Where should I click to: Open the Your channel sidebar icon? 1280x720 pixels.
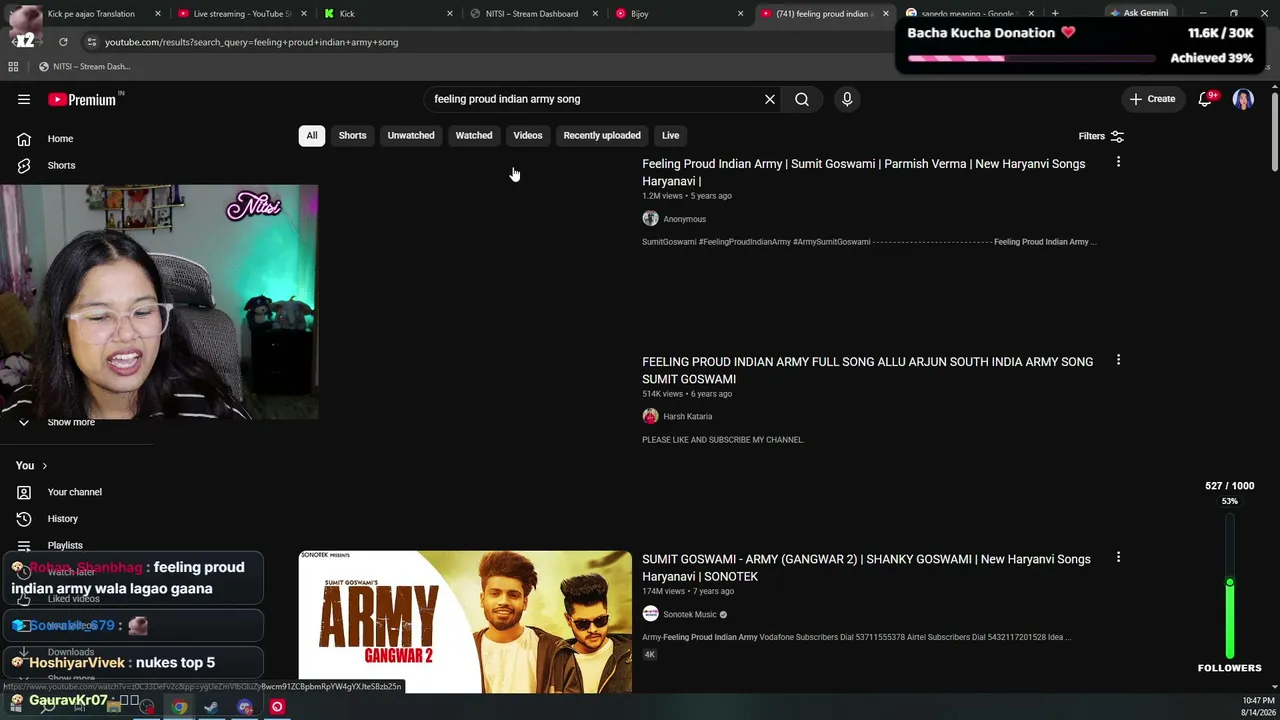(24, 492)
